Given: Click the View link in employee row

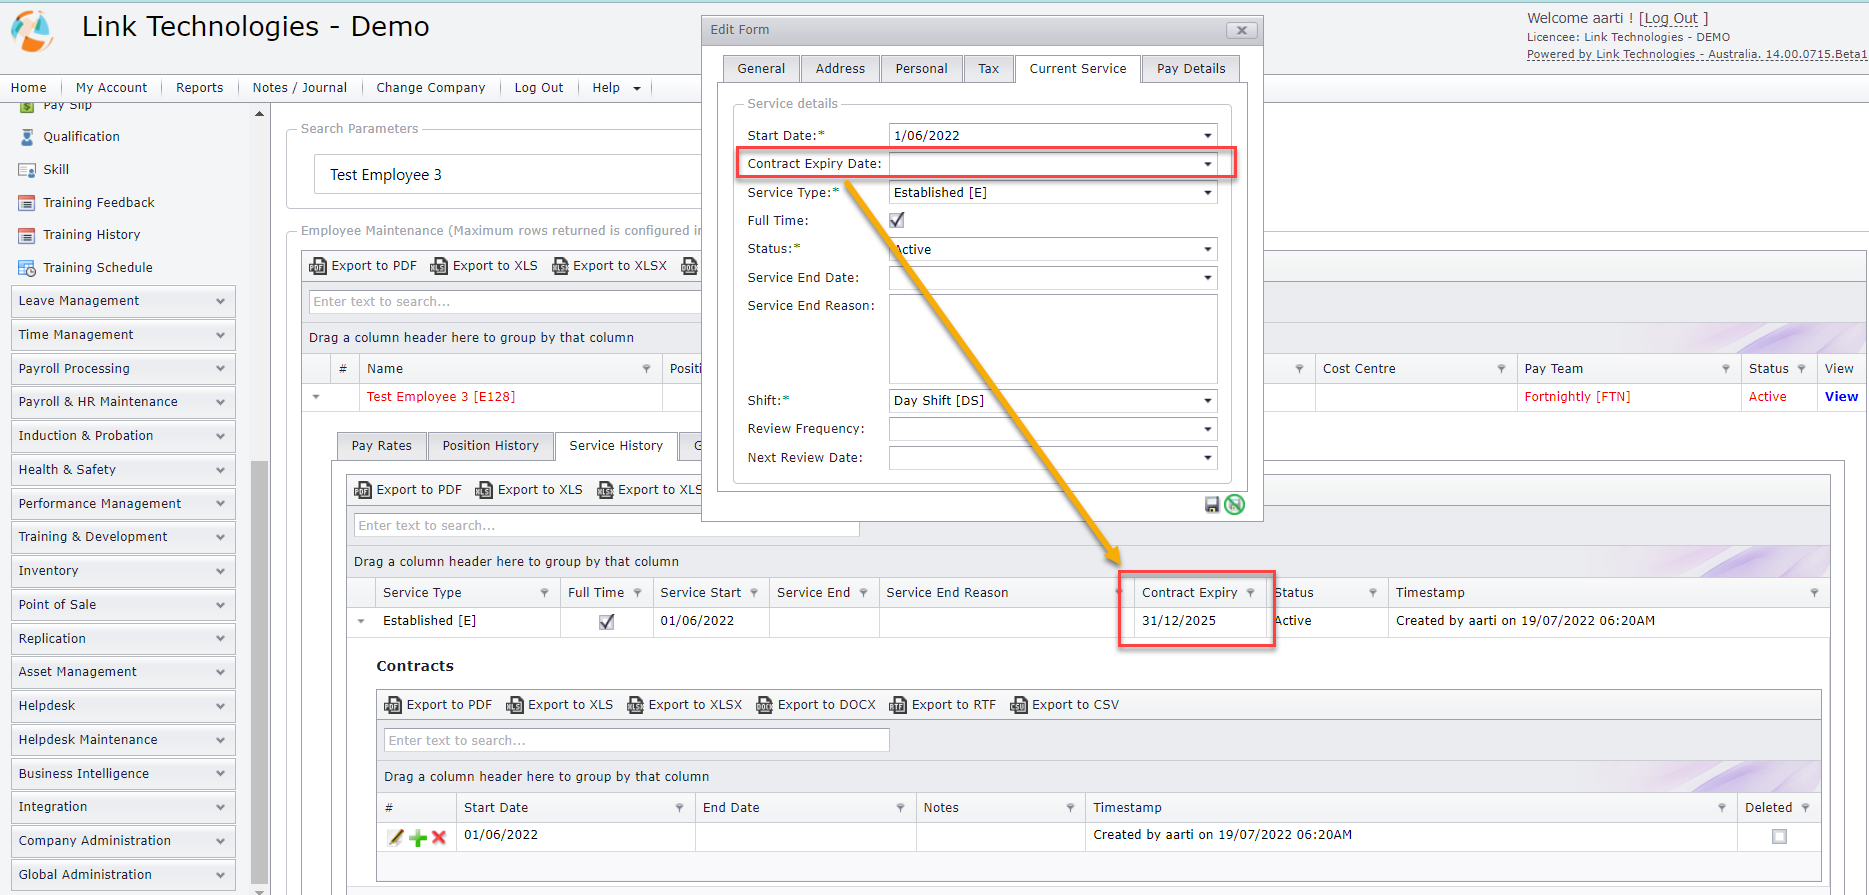Looking at the screenshot, I should pyautogui.click(x=1841, y=397).
